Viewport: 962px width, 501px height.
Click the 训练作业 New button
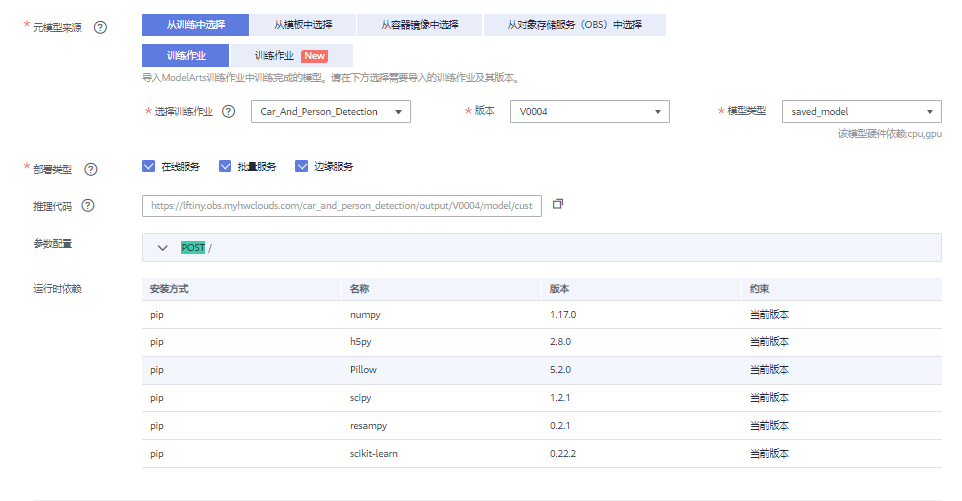290,56
